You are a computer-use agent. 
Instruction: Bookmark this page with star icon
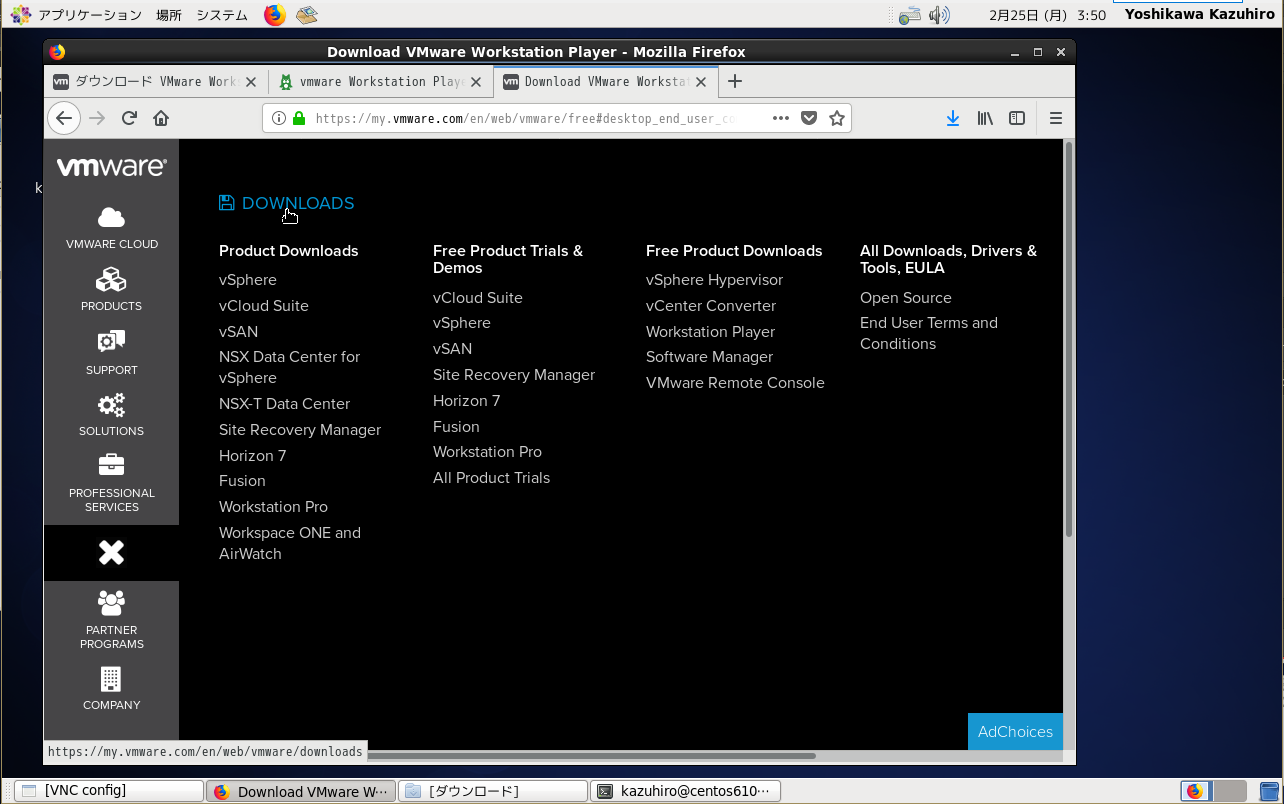(x=837, y=118)
